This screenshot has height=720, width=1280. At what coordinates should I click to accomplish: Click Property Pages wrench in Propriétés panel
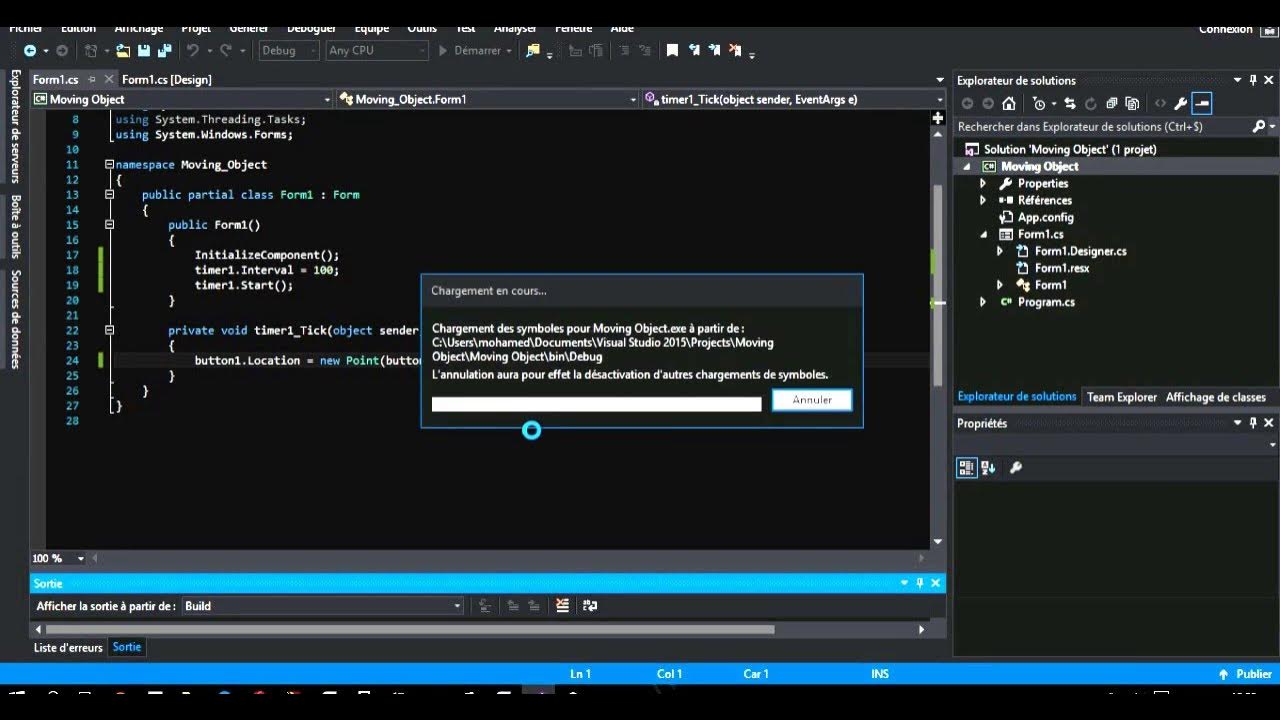(x=1016, y=467)
